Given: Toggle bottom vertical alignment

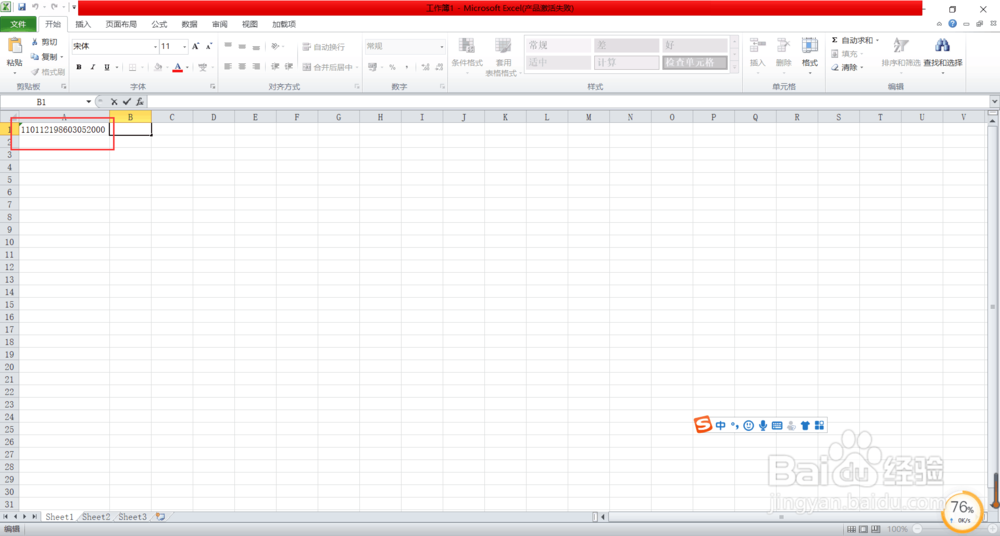Looking at the screenshot, I should pyautogui.click(x=256, y=46).
